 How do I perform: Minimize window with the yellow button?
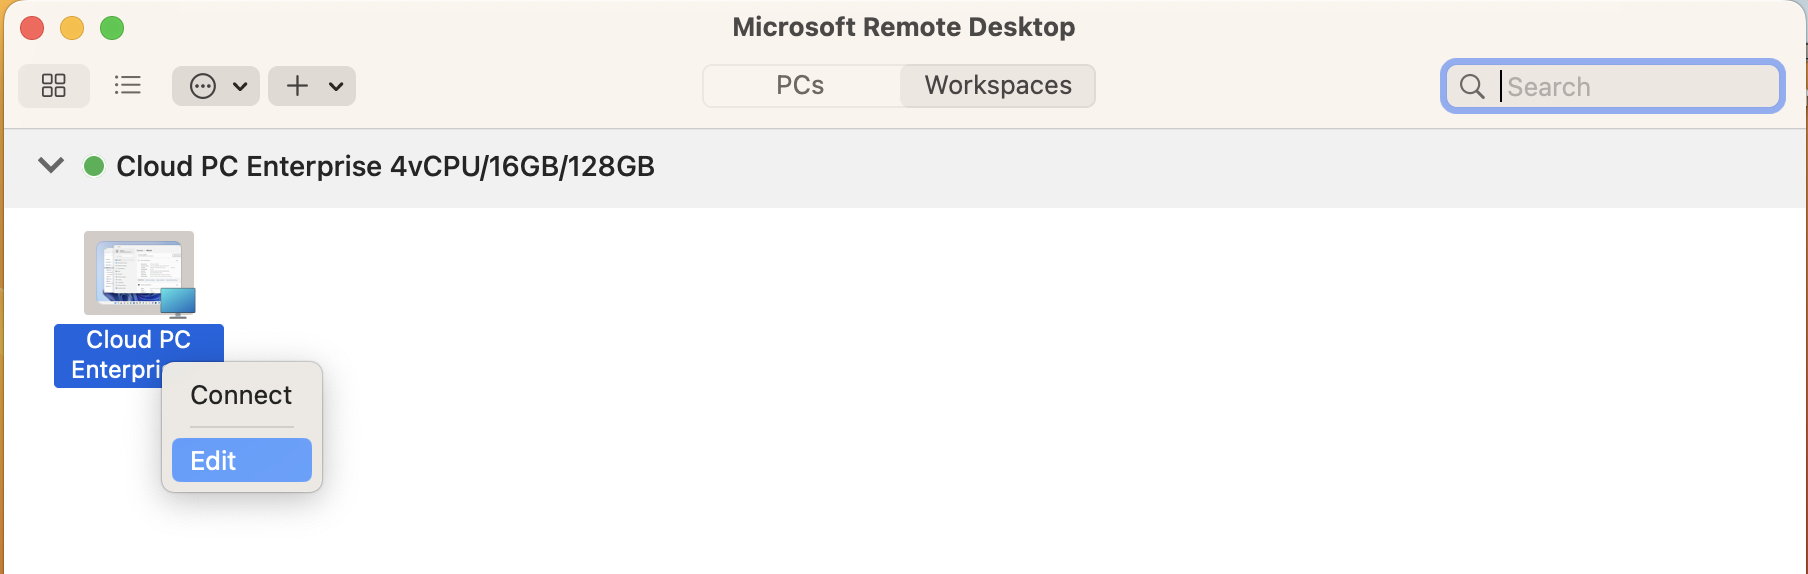point(72,28)
